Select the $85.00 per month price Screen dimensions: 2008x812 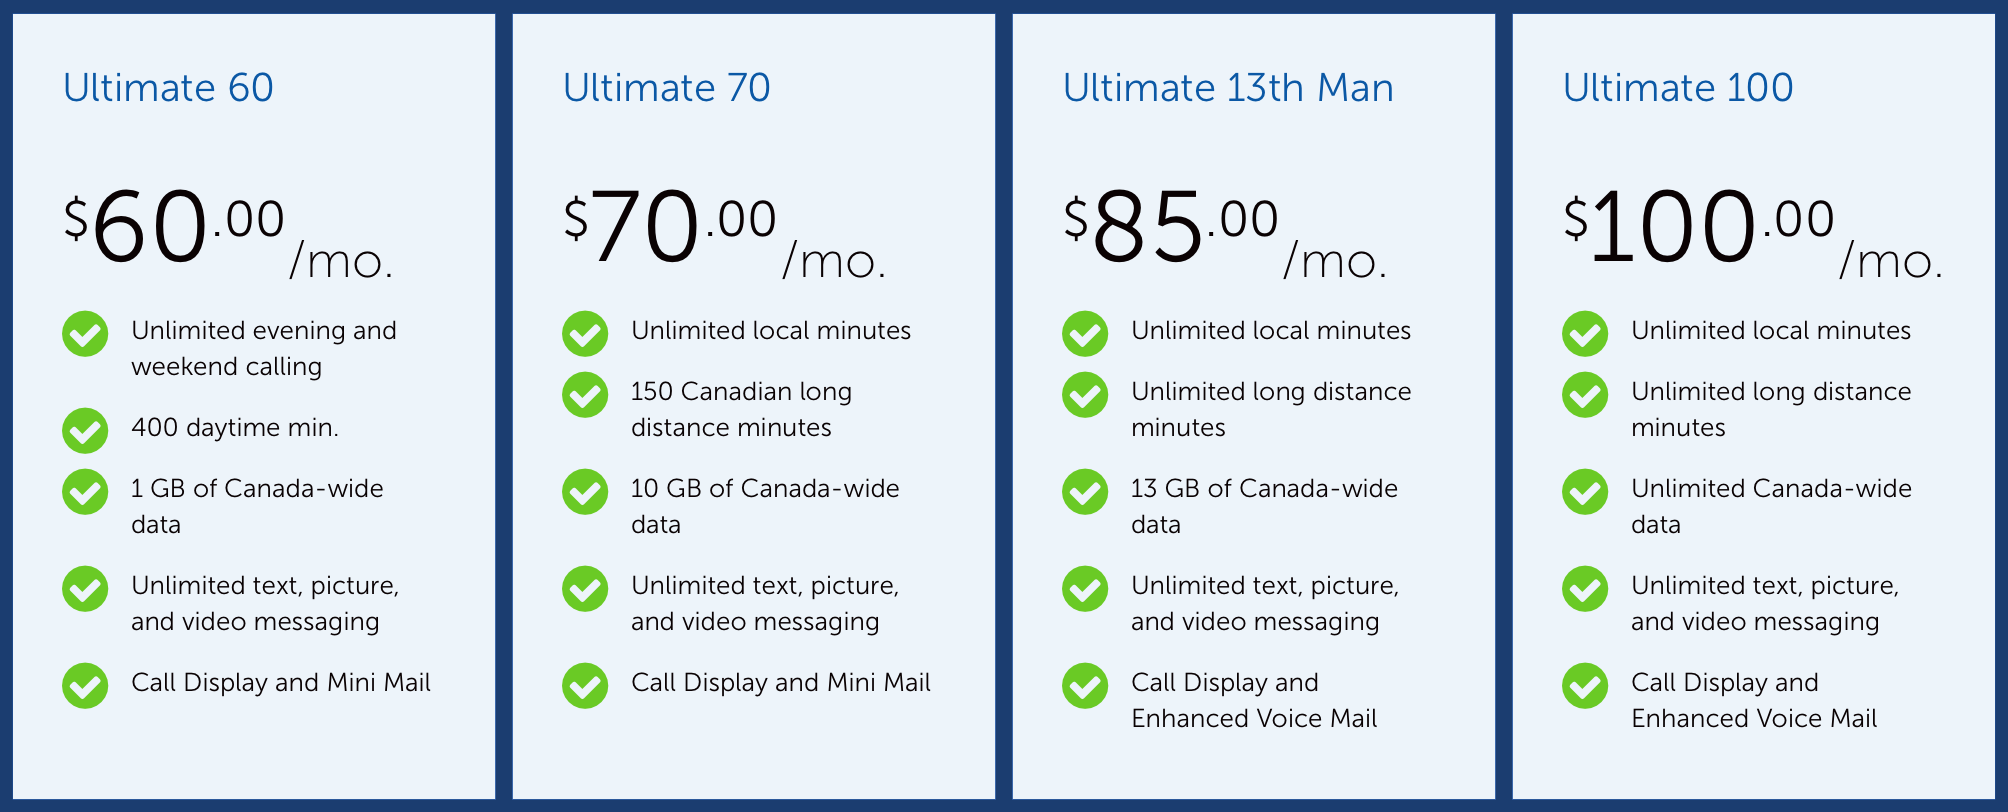1226,230
